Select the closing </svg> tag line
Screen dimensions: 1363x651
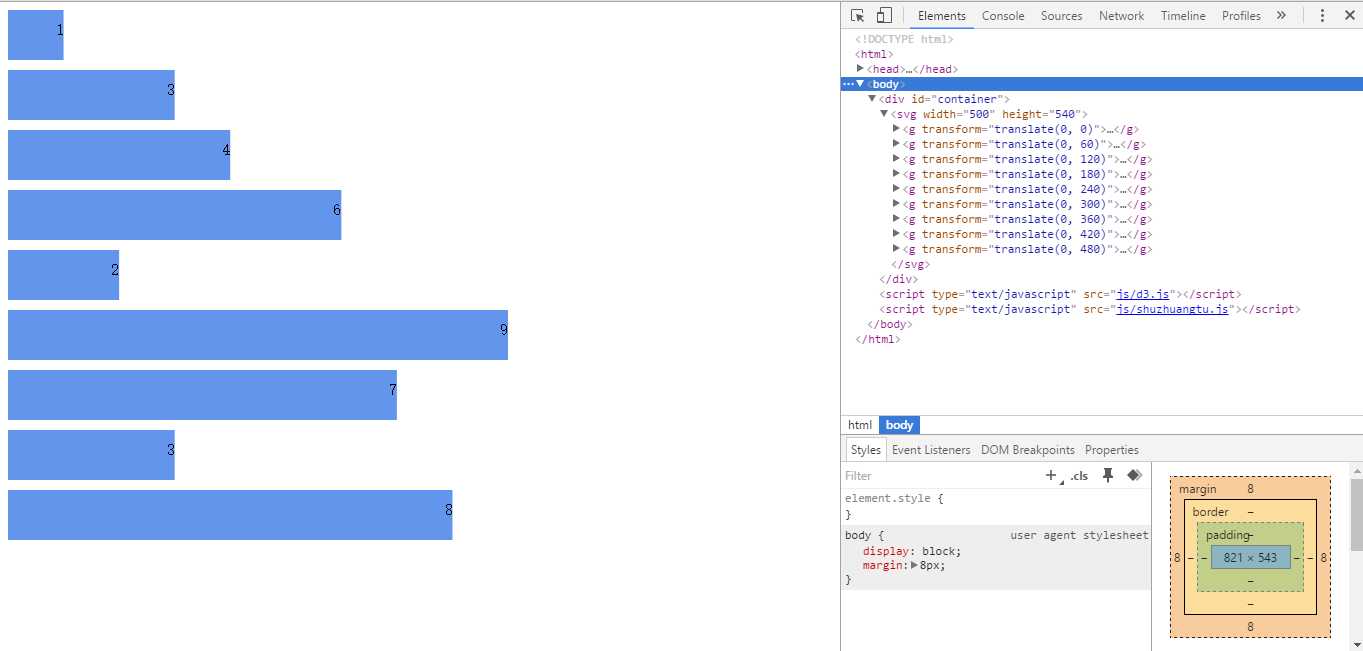[x=911, y=264]
